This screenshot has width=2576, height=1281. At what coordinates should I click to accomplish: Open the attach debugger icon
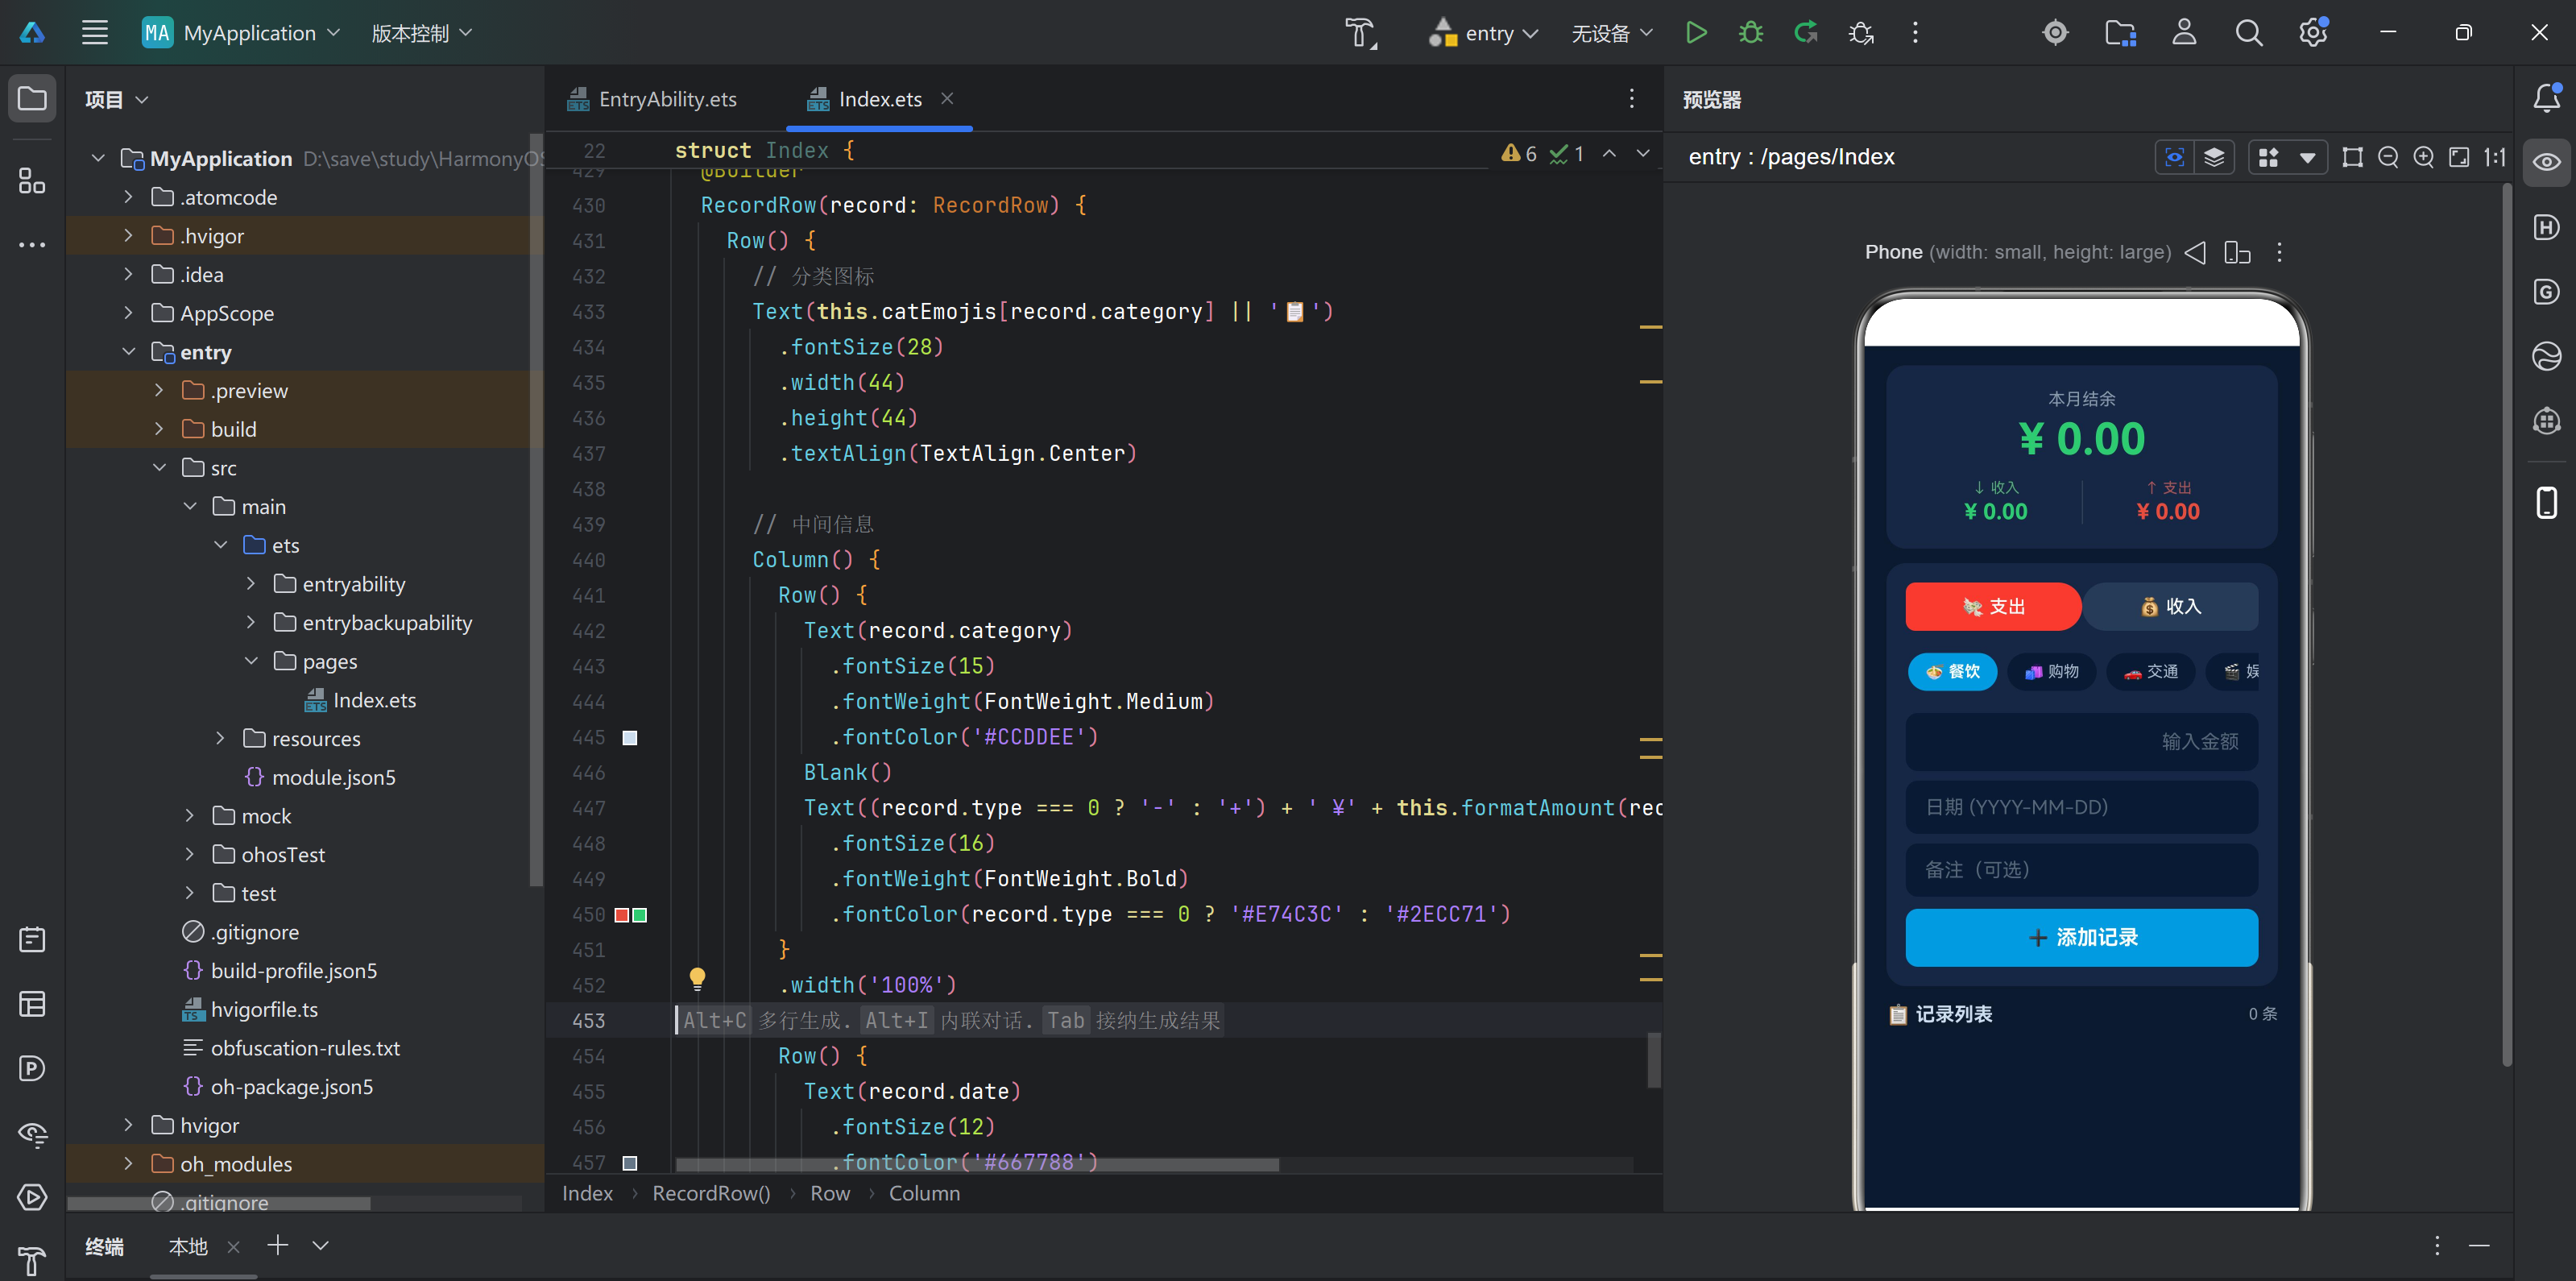click(1861, 33)
